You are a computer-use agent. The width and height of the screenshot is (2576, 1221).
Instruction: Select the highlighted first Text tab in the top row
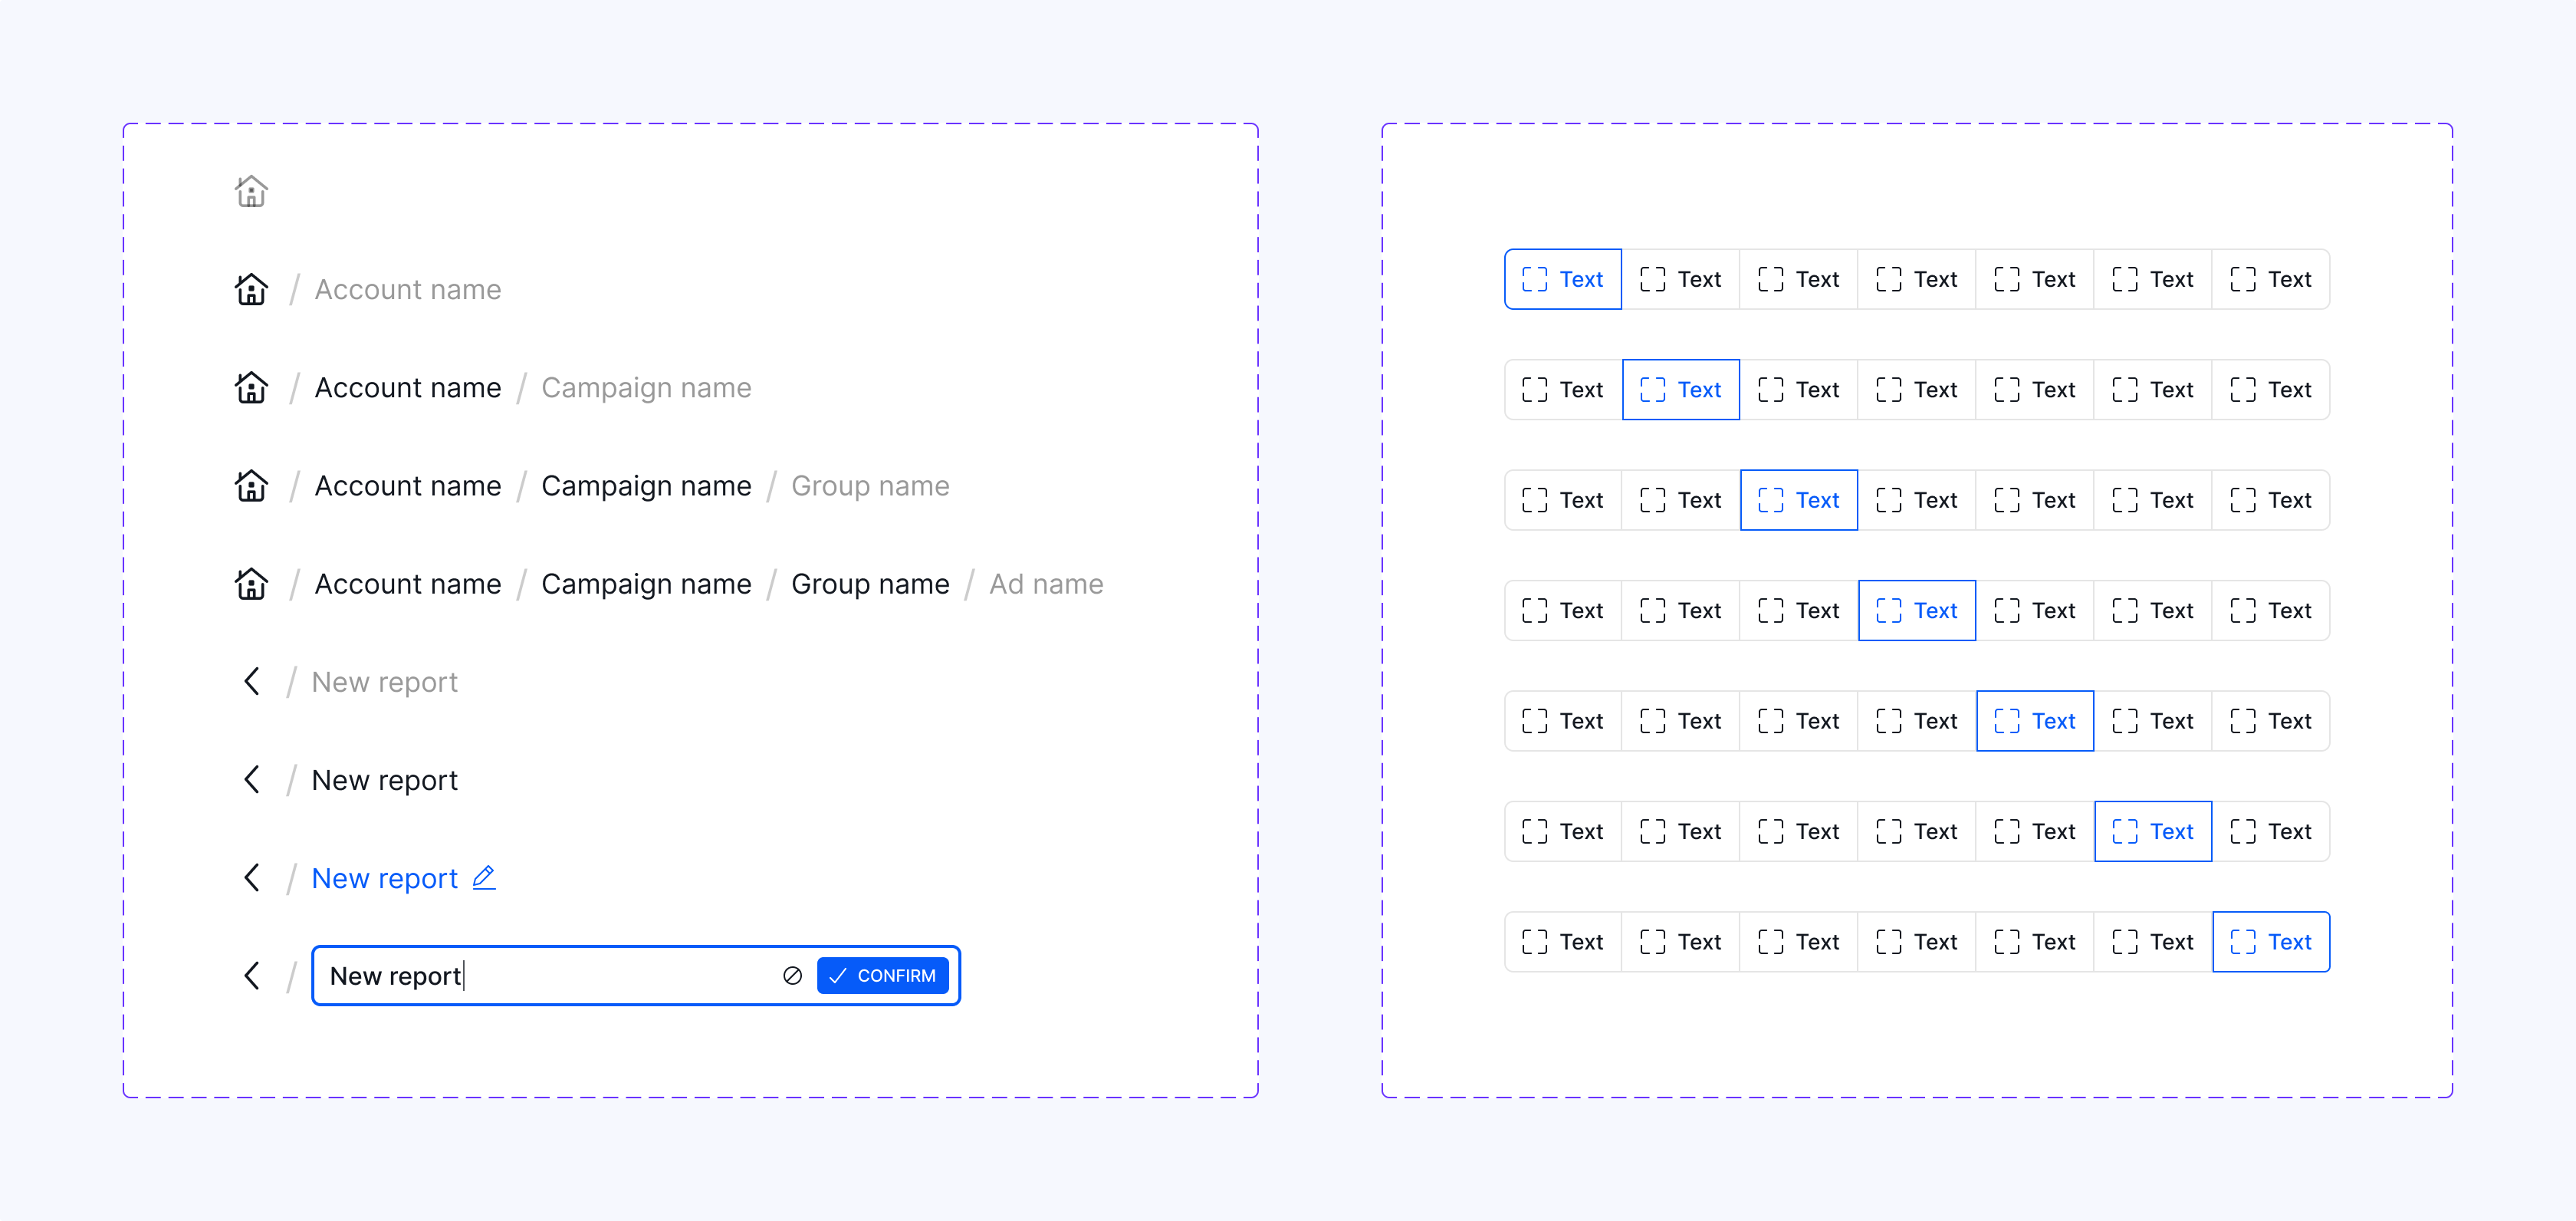coord(1562,279)
